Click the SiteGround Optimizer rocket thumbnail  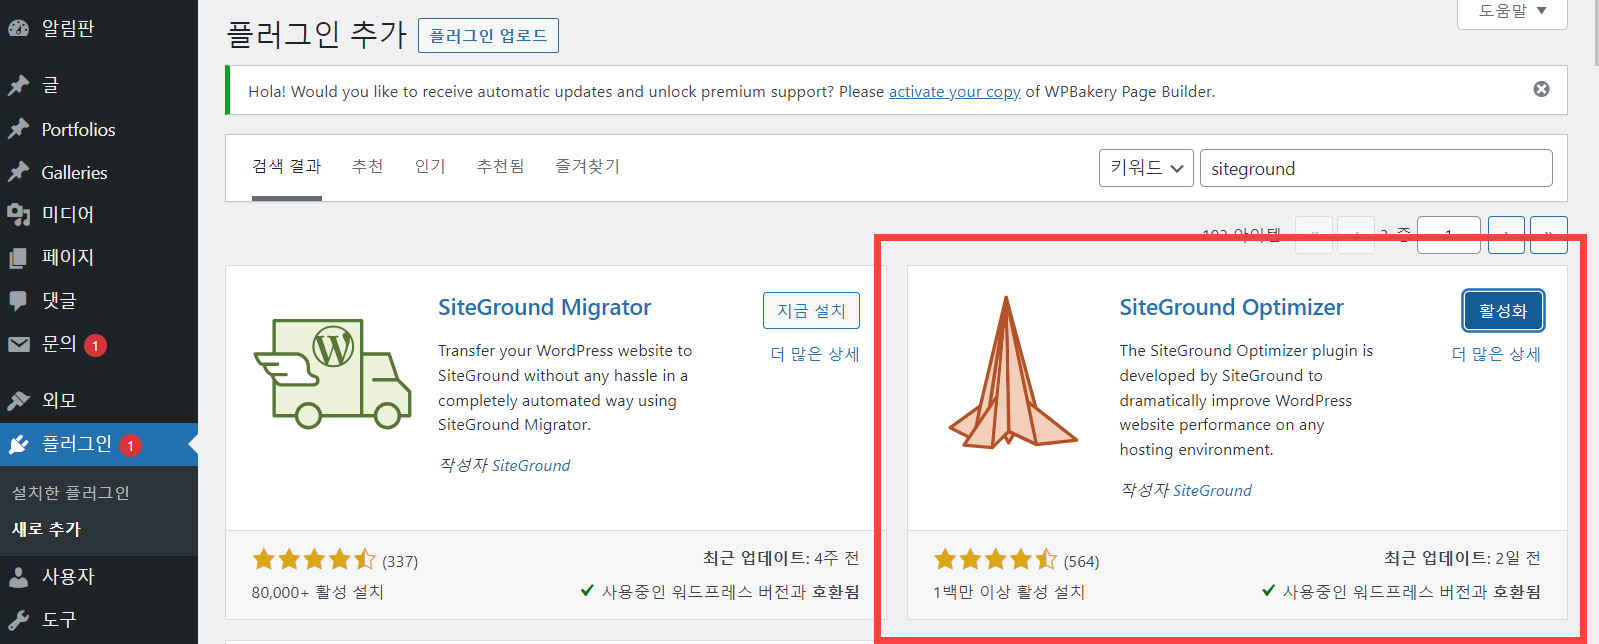point(1012,371)
